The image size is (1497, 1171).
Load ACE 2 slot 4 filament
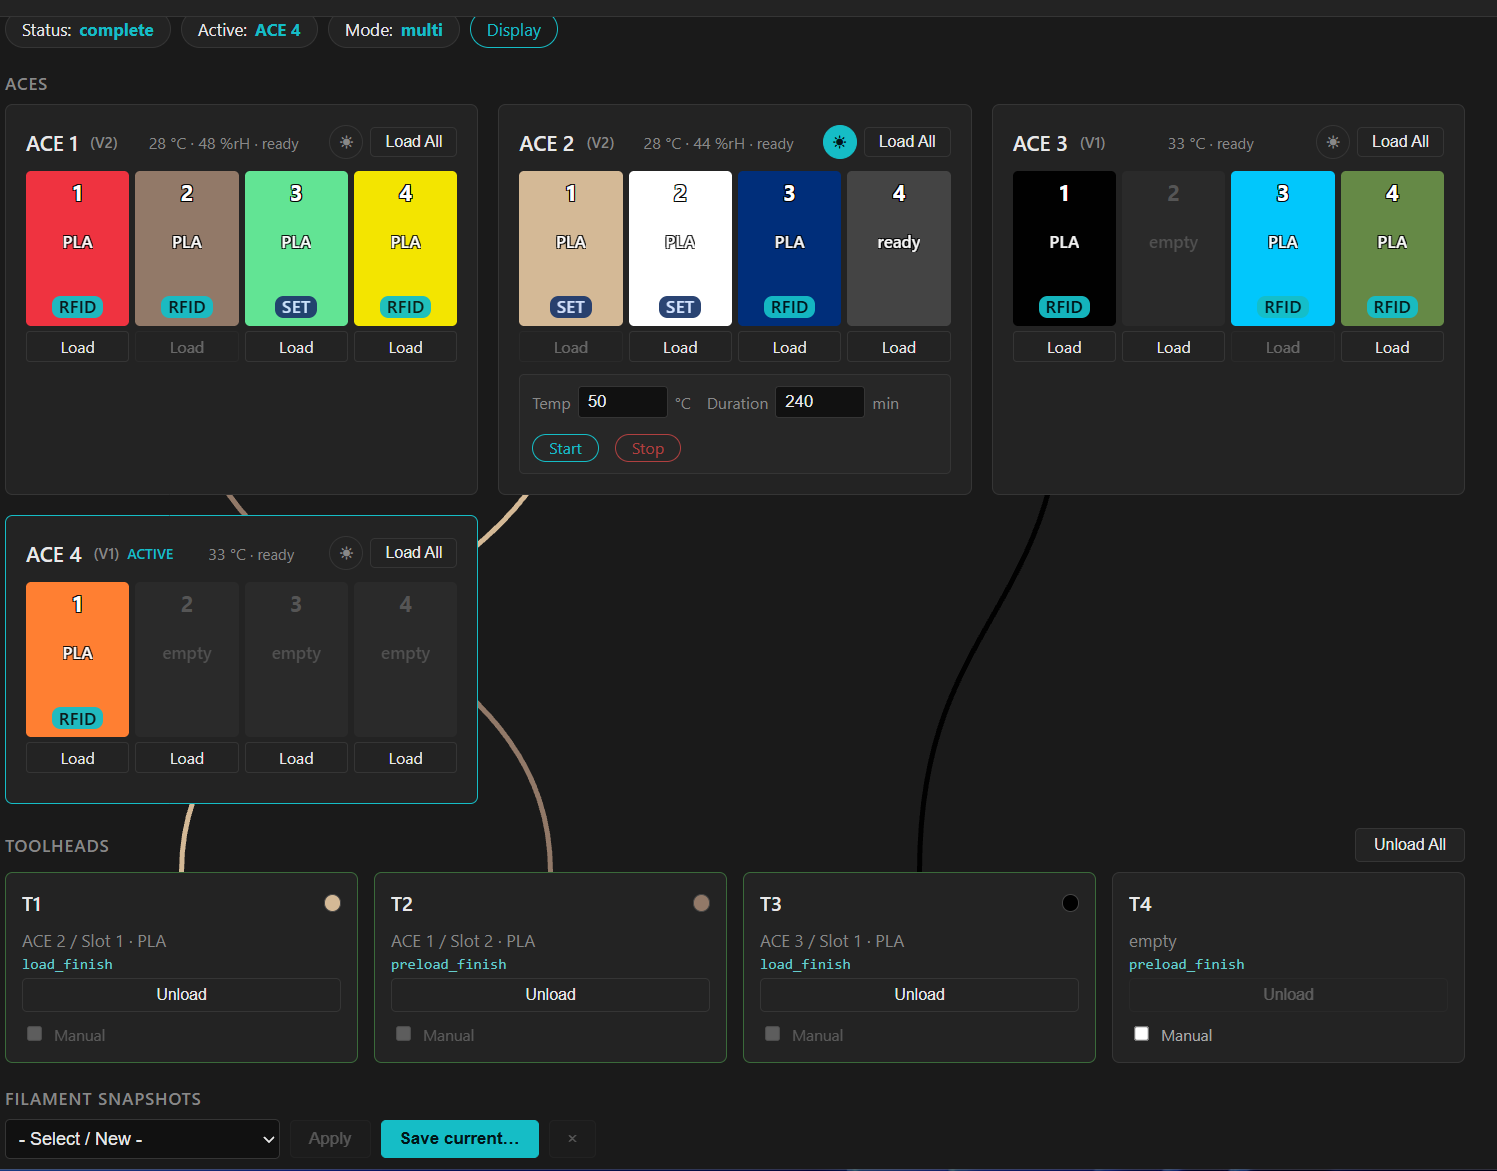pos(899,347)
